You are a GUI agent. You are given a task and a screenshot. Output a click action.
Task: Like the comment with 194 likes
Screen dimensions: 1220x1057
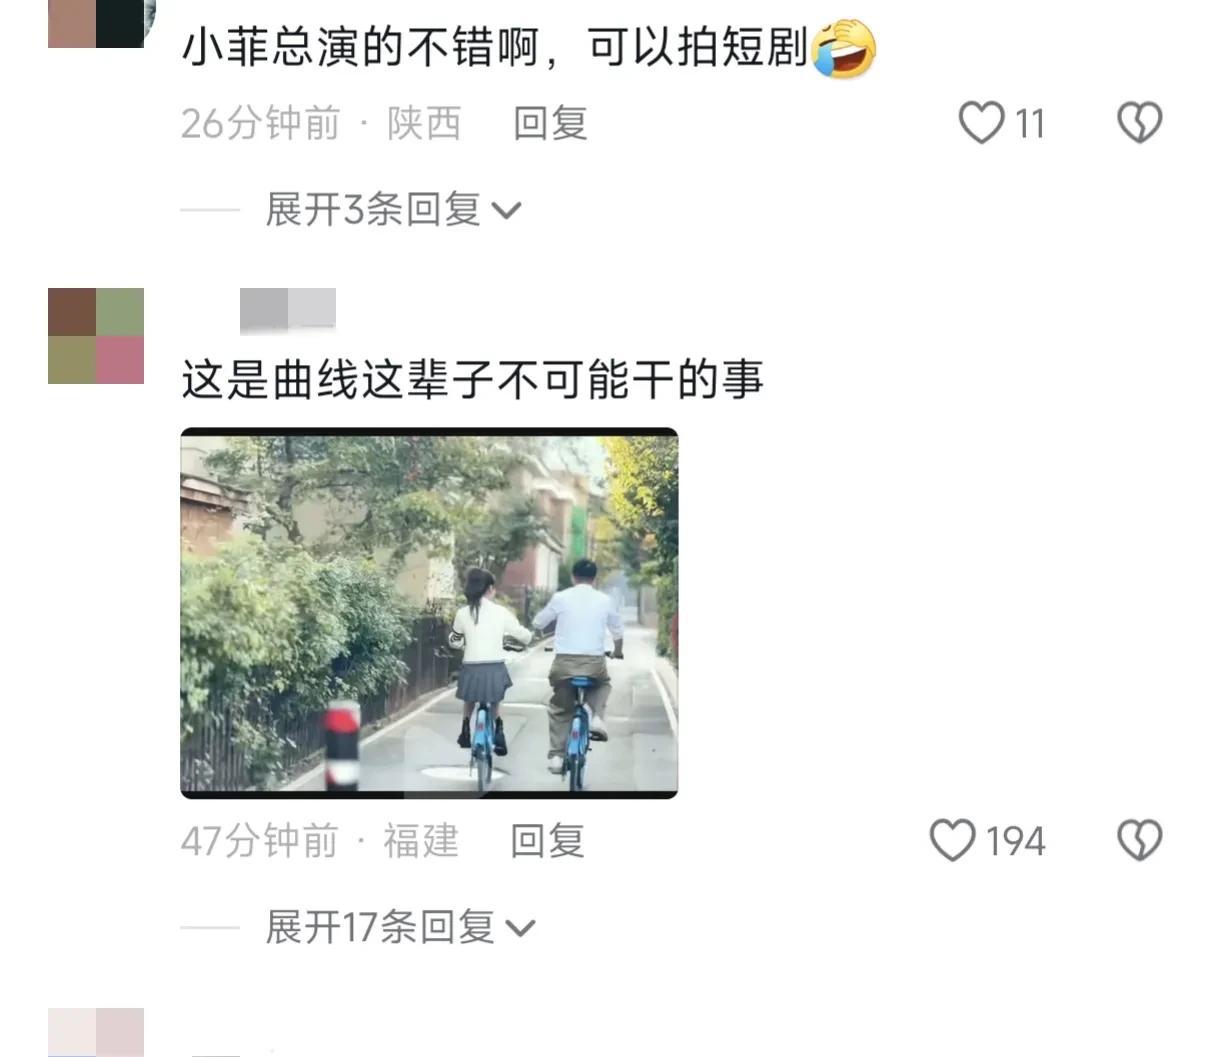(x=952, y=840)
